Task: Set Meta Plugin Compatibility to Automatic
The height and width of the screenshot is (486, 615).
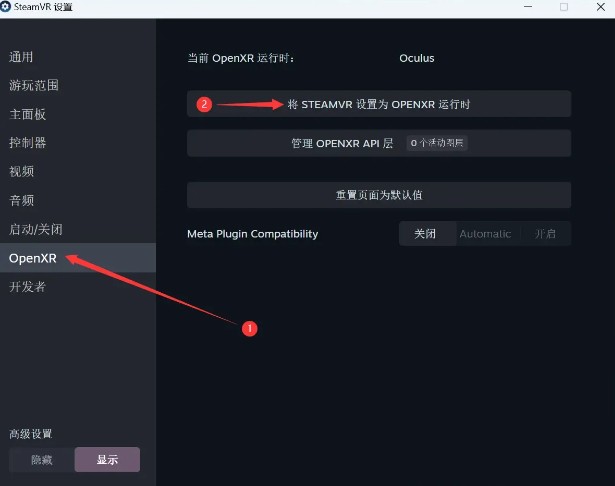Action: [486, 234]
